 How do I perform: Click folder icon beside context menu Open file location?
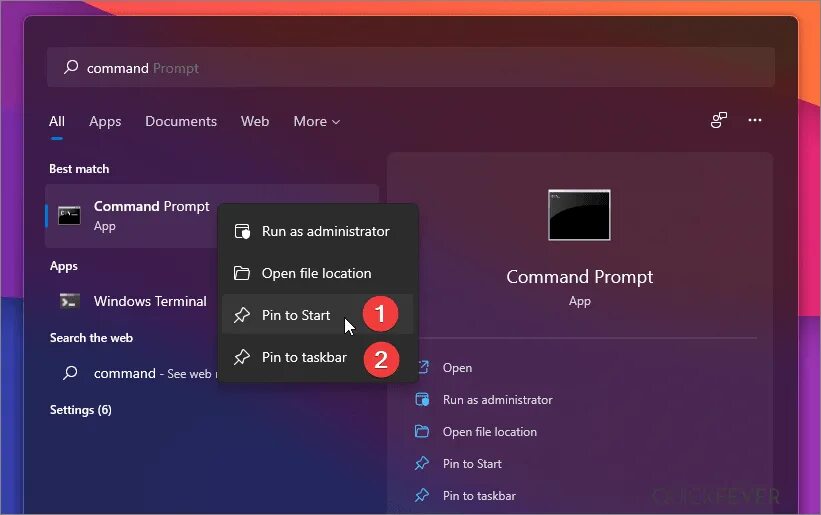pos(241,273)
